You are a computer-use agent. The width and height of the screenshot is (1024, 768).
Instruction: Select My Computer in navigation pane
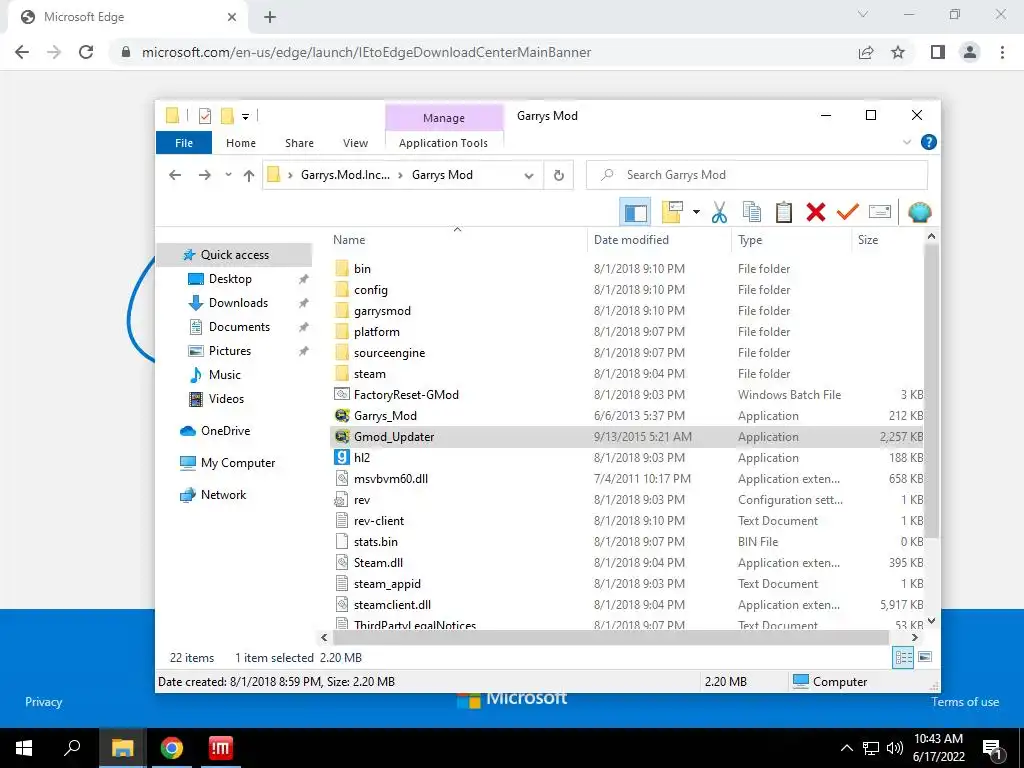(x=238, y=463)
